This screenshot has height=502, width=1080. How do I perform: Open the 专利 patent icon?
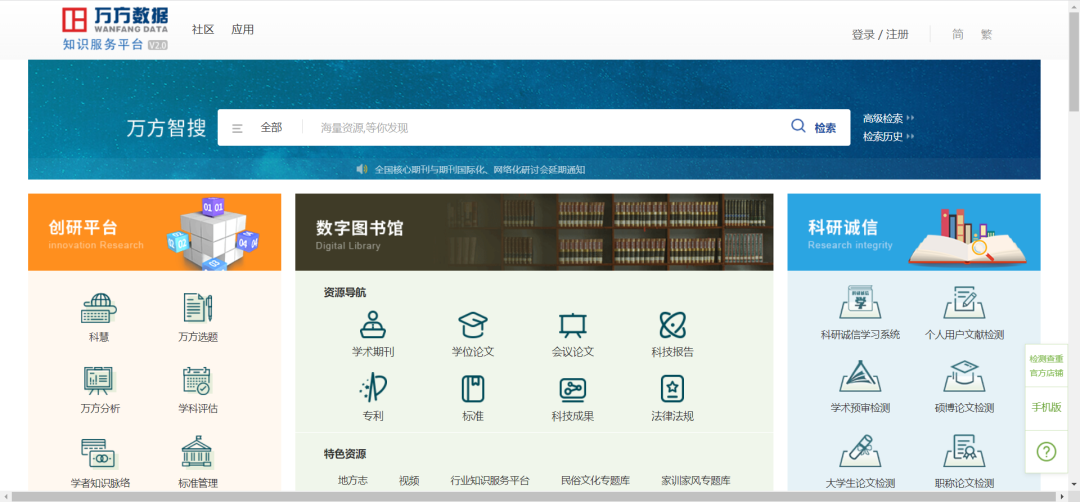click(373, 389)
